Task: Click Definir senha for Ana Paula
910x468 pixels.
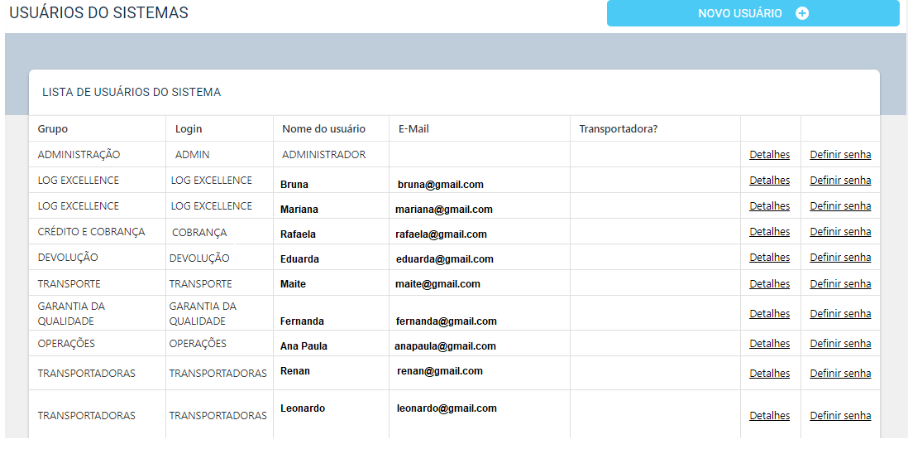Action: tap(840, 343)
